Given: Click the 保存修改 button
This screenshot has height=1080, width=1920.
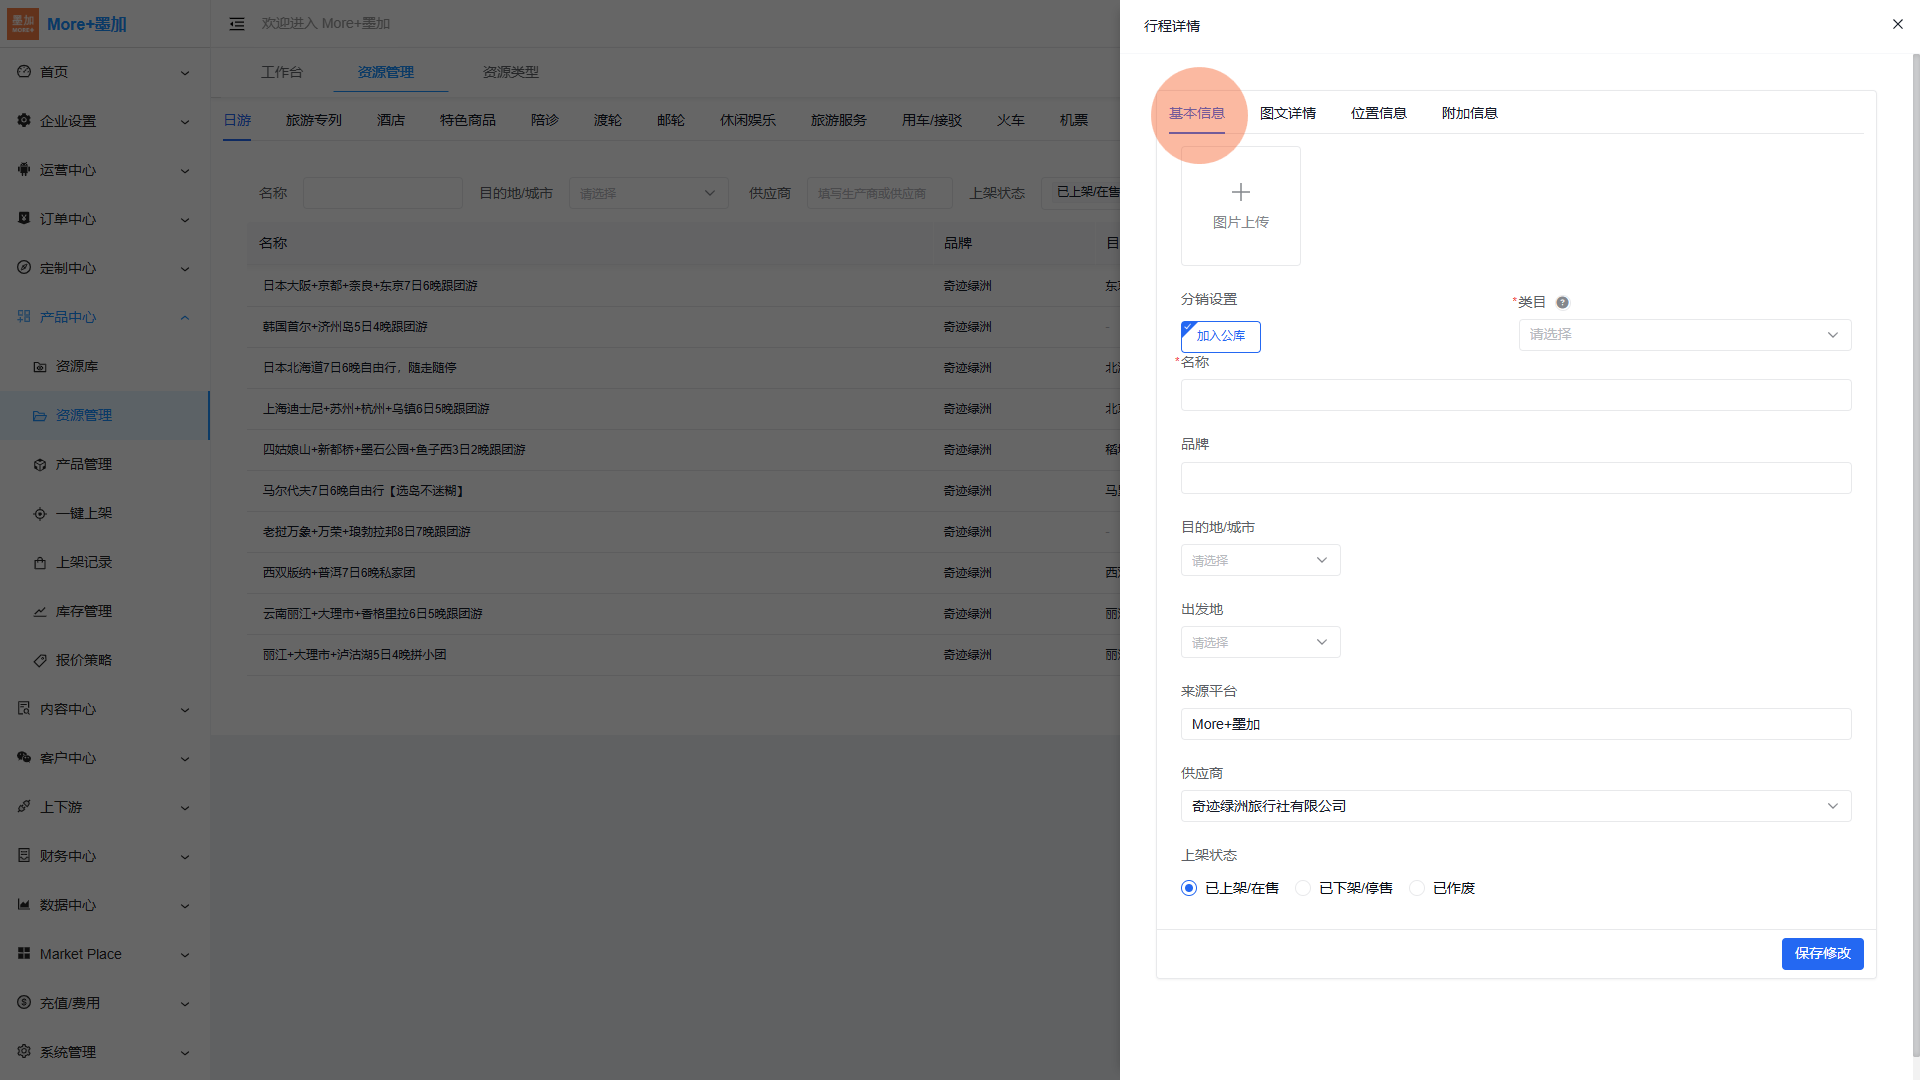Looking at the screenshot, I should click(x=1822, y=953).
